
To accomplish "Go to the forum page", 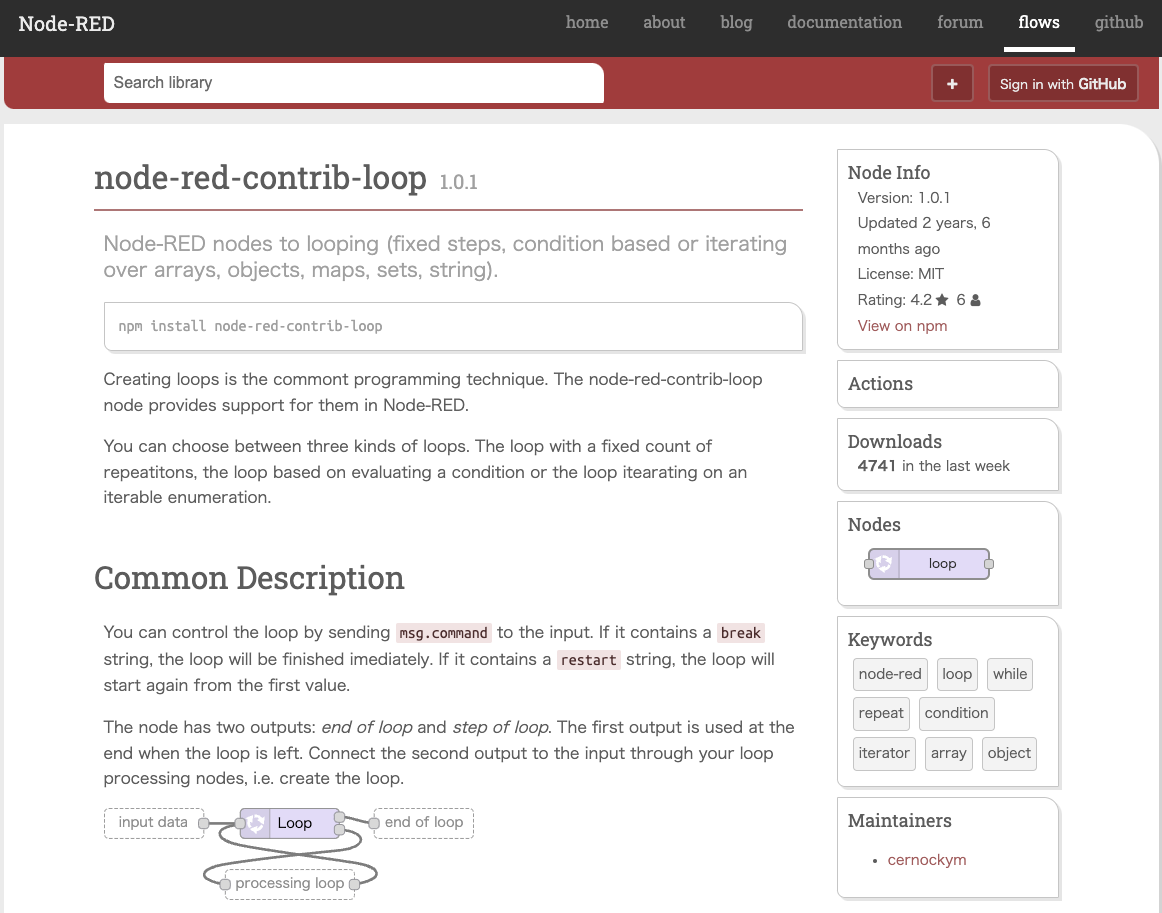I will pos(959,23).
